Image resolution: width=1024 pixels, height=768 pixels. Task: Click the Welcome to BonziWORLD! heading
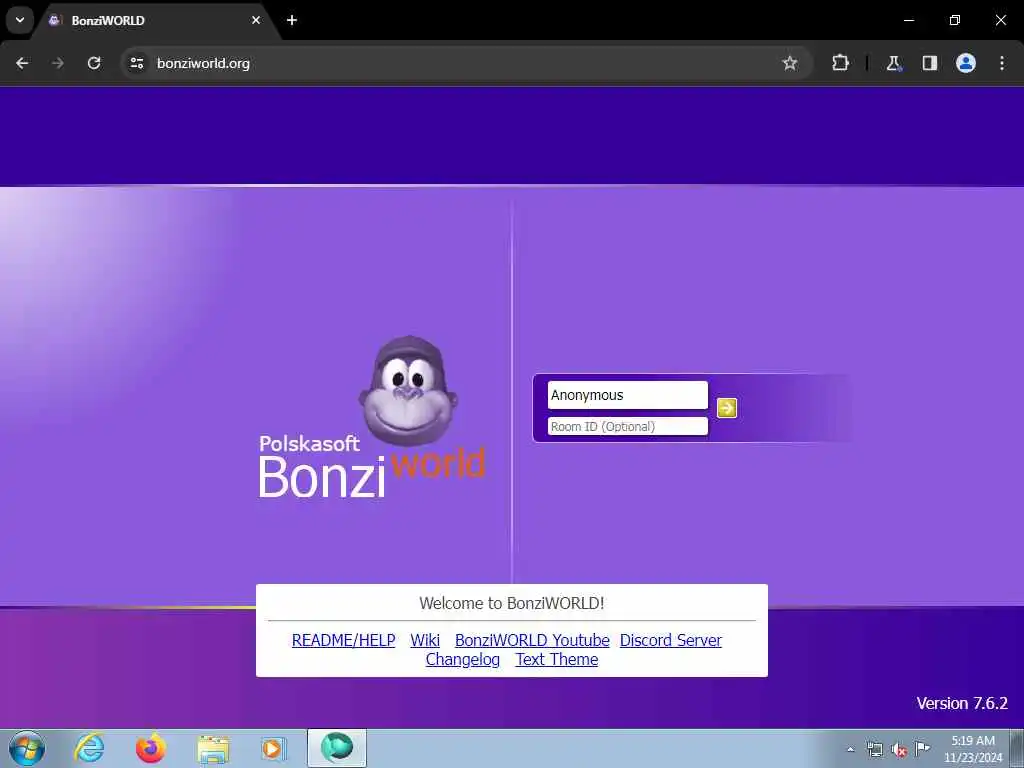(512, 603)
